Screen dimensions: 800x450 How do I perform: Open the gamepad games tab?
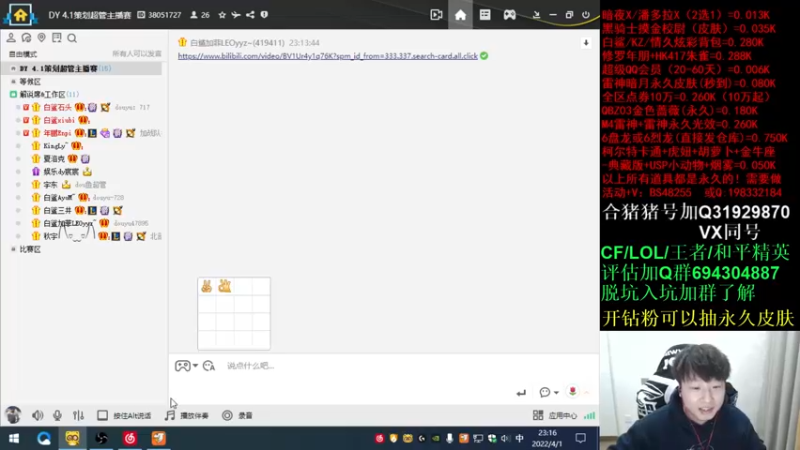tap(509, 15)
